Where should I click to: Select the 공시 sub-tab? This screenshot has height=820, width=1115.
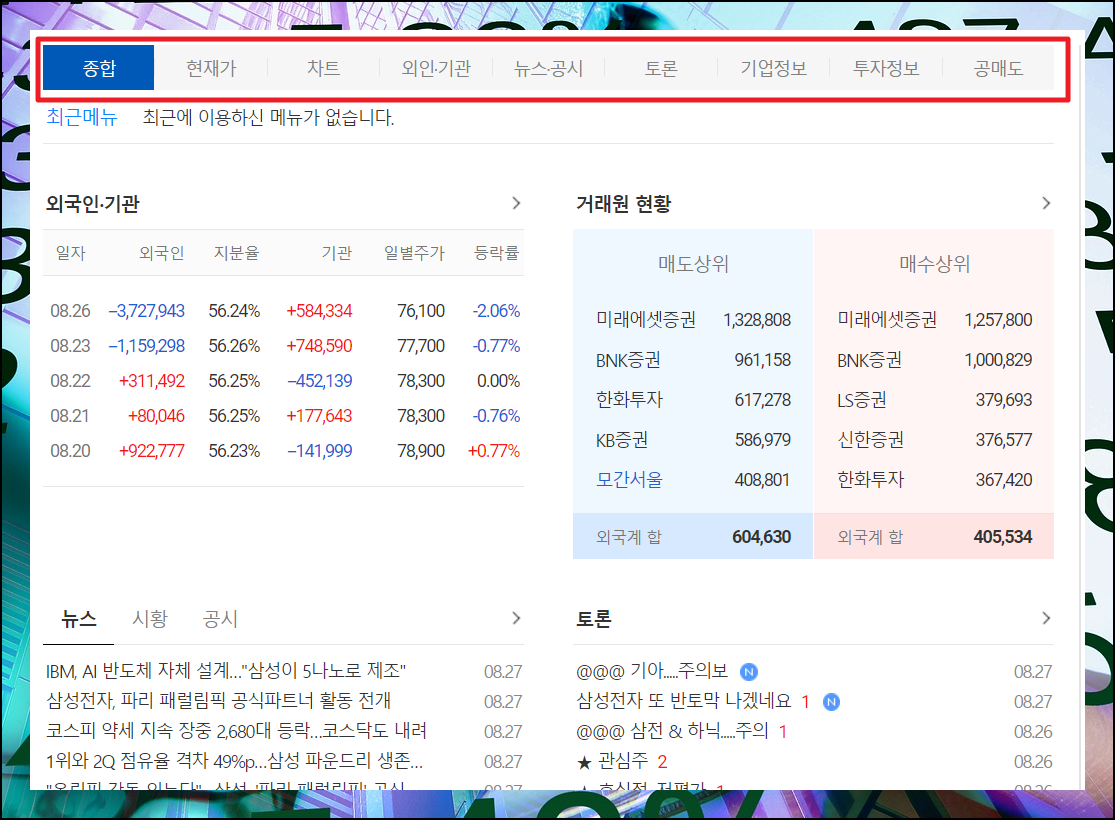tap(220, 619)
